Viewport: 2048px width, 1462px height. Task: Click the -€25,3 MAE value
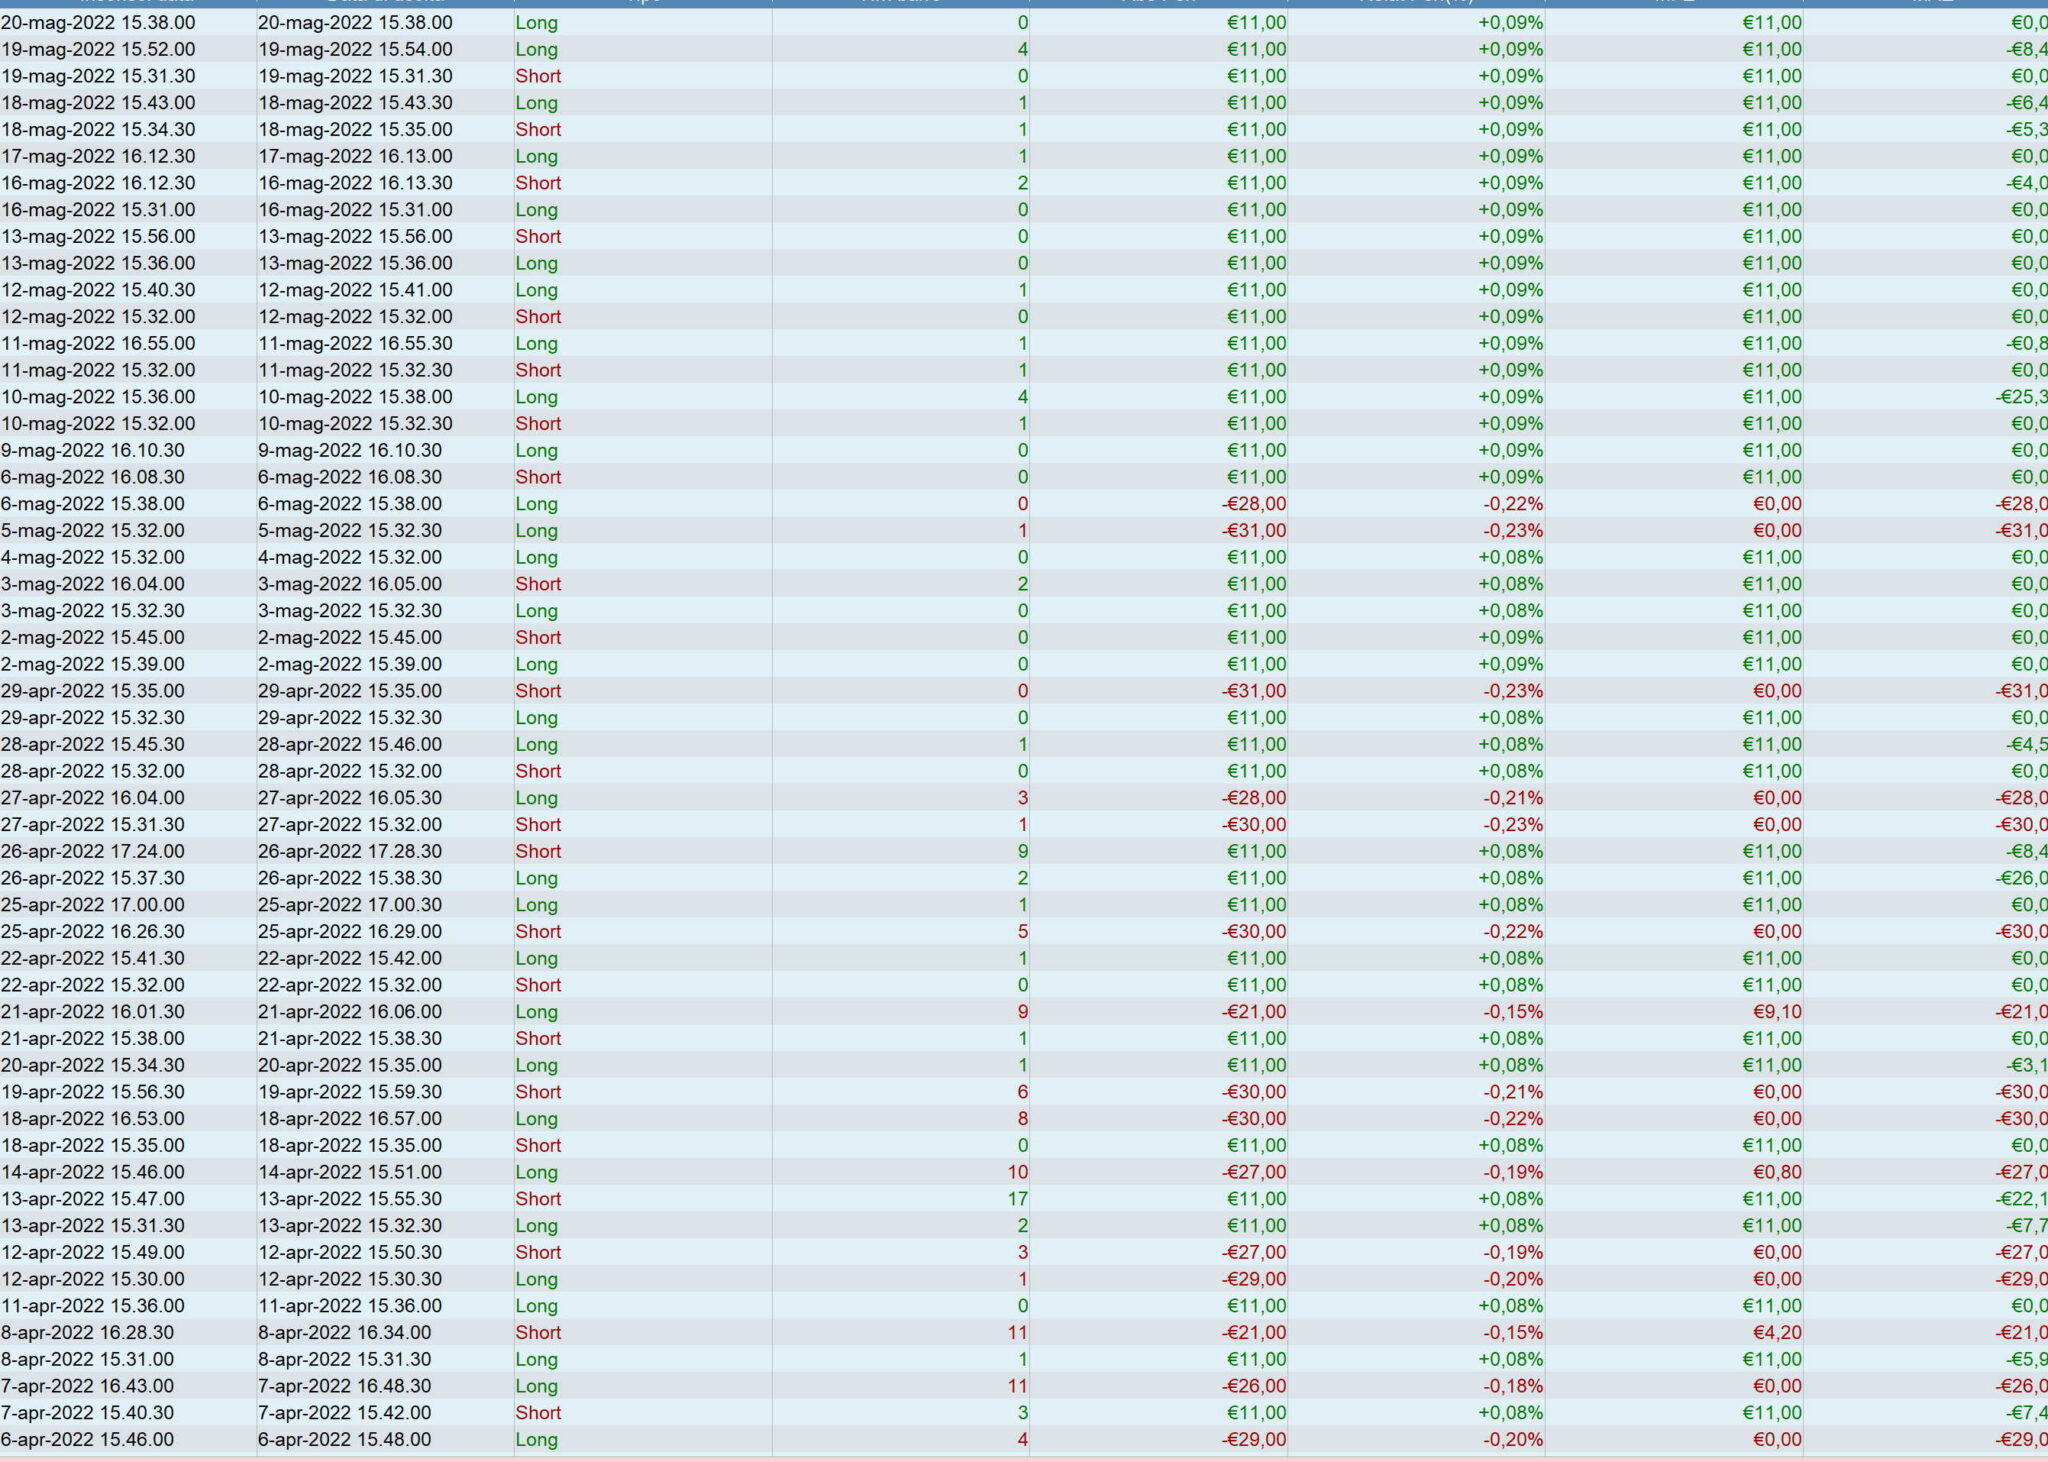point(2020,397)
